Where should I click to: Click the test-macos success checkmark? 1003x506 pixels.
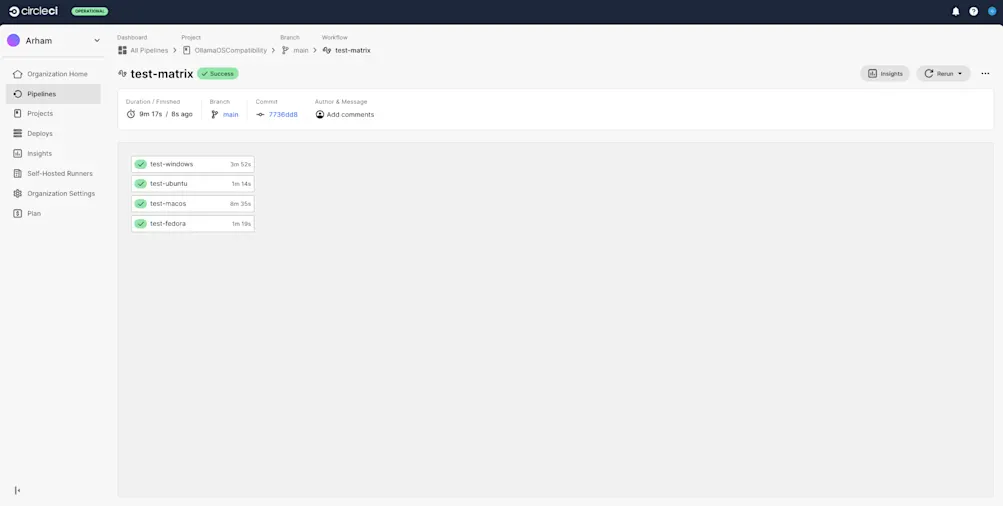[140, 203]
